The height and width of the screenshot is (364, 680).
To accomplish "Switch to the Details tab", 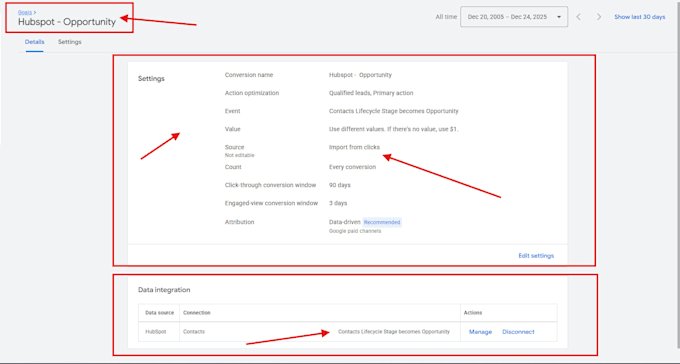I will pyautogui.click(x=34, y=42).
